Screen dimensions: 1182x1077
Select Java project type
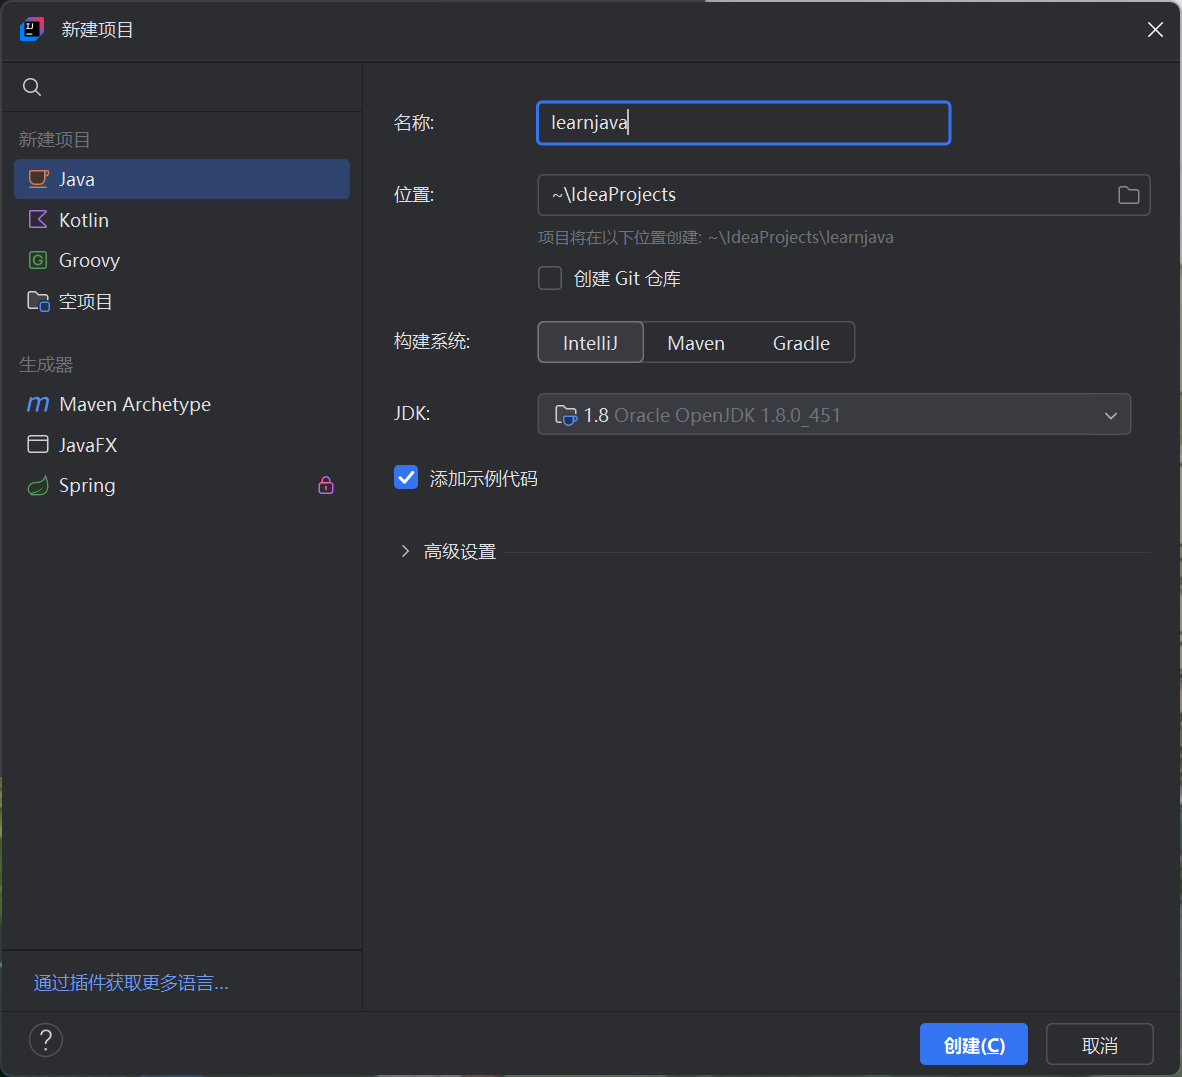(x=182, y=179)
